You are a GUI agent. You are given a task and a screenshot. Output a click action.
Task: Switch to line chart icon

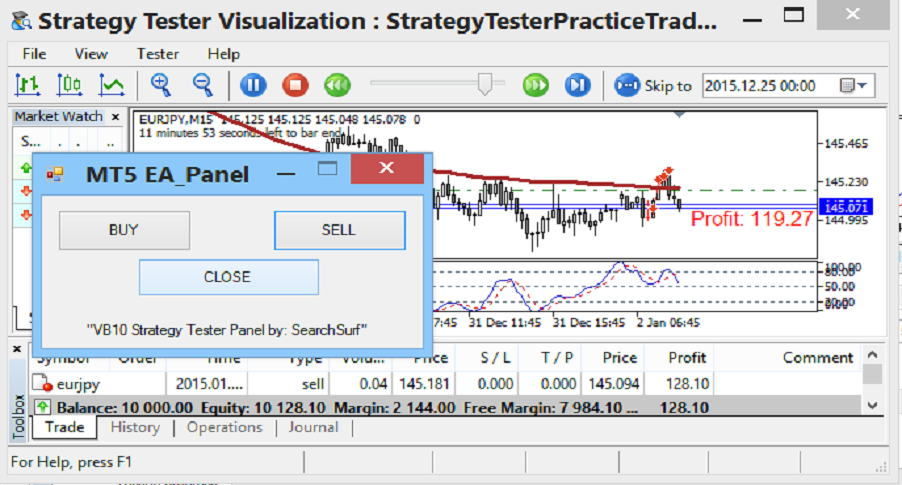coord(112,85)
